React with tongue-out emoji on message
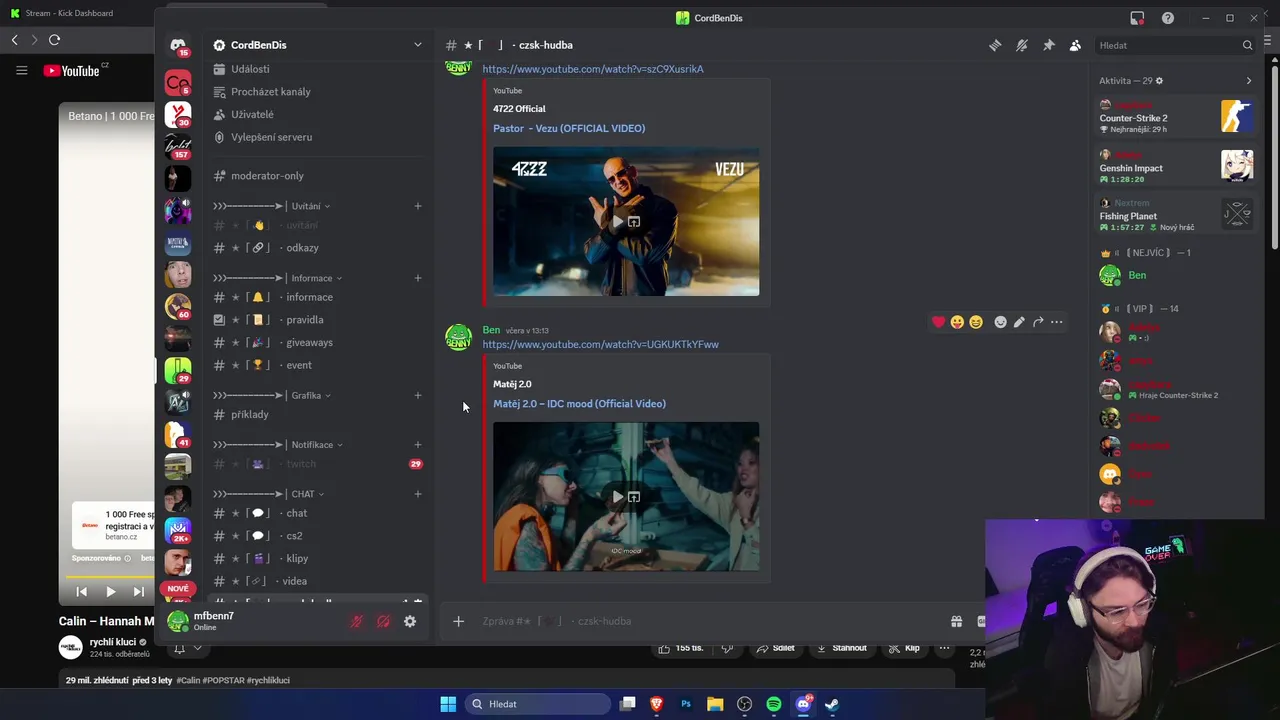 (x=957, y=322)
